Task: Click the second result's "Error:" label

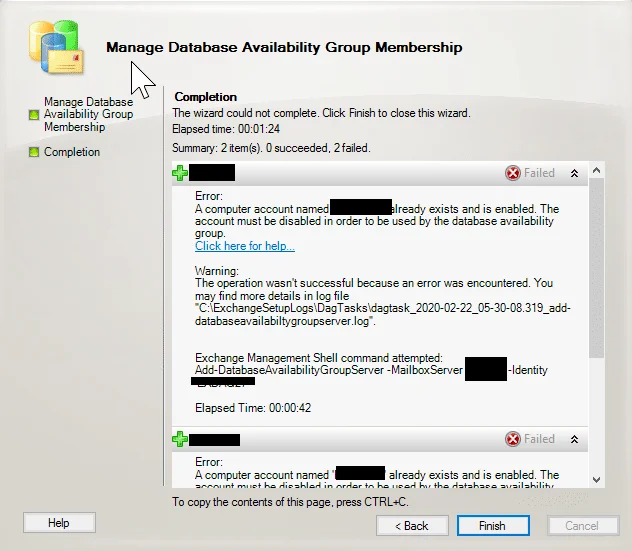Action: click(x=209, y=462)
